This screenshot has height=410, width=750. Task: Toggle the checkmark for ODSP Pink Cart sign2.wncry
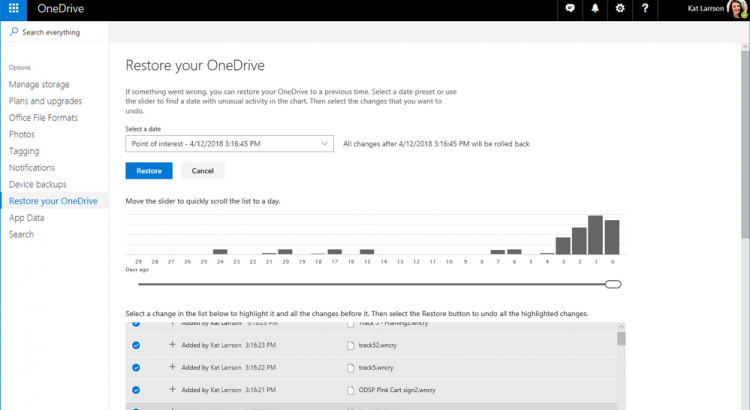click(136, 390)
